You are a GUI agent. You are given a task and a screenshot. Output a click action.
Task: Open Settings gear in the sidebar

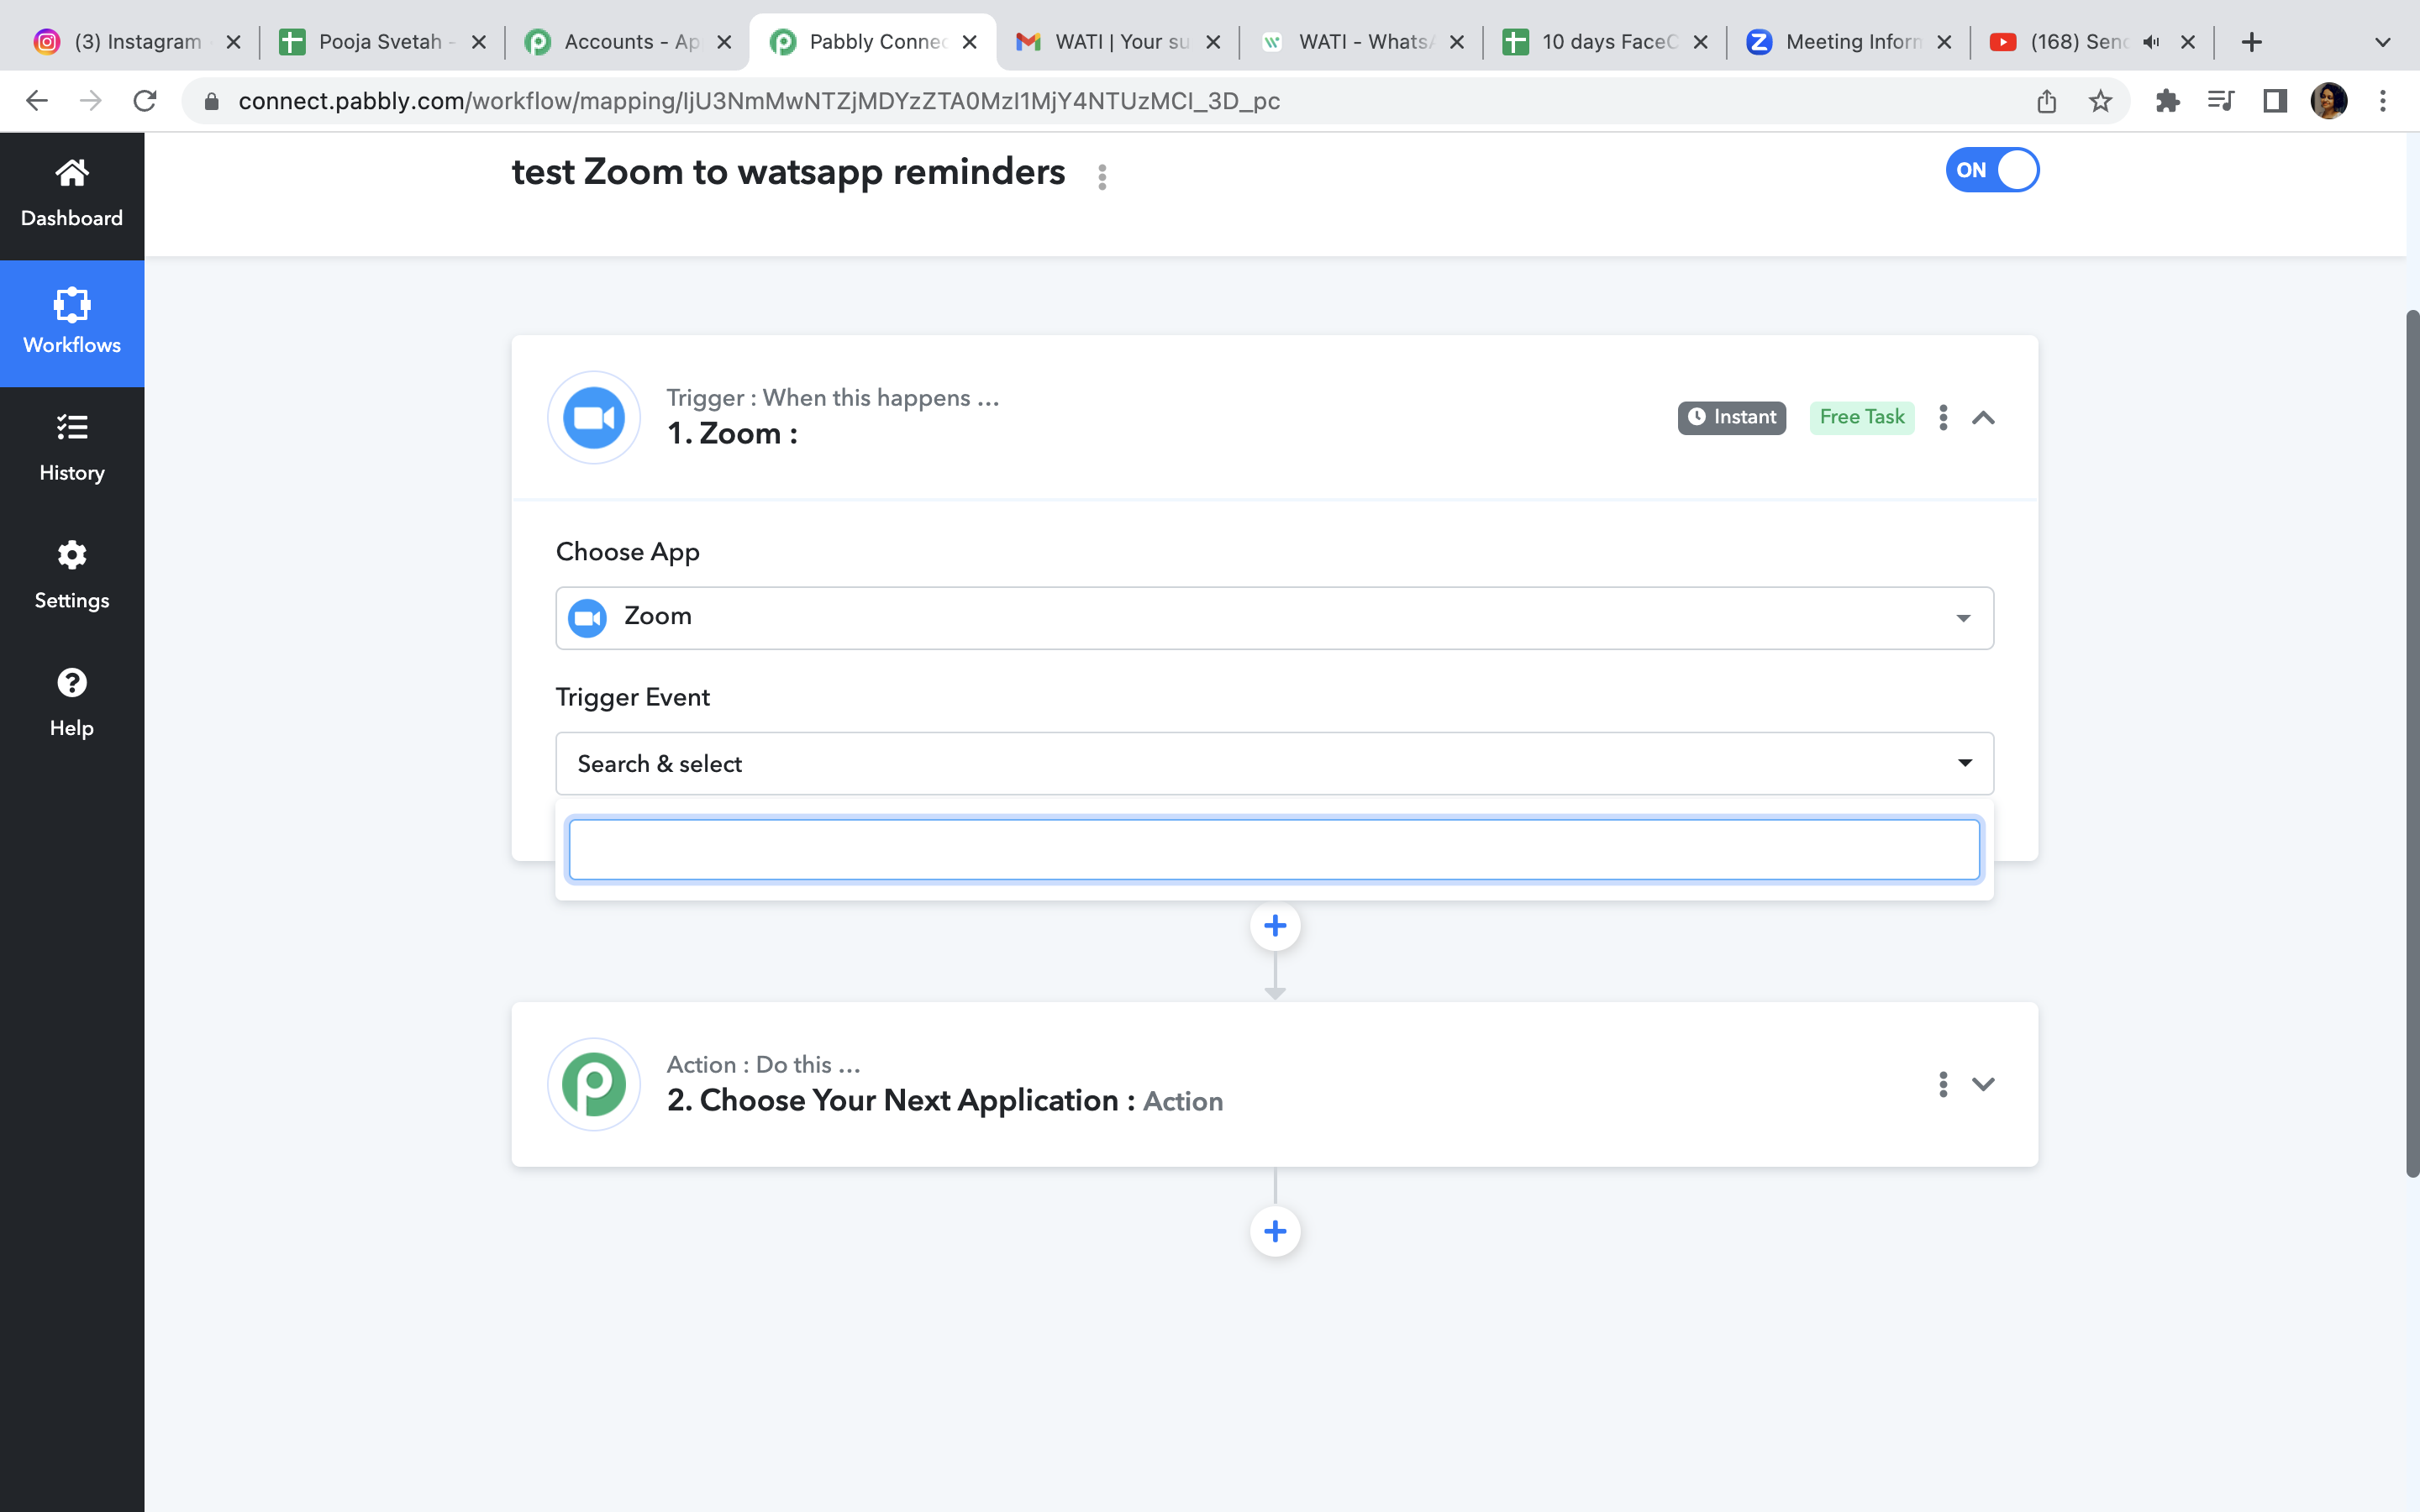click(x=72, y=555)
